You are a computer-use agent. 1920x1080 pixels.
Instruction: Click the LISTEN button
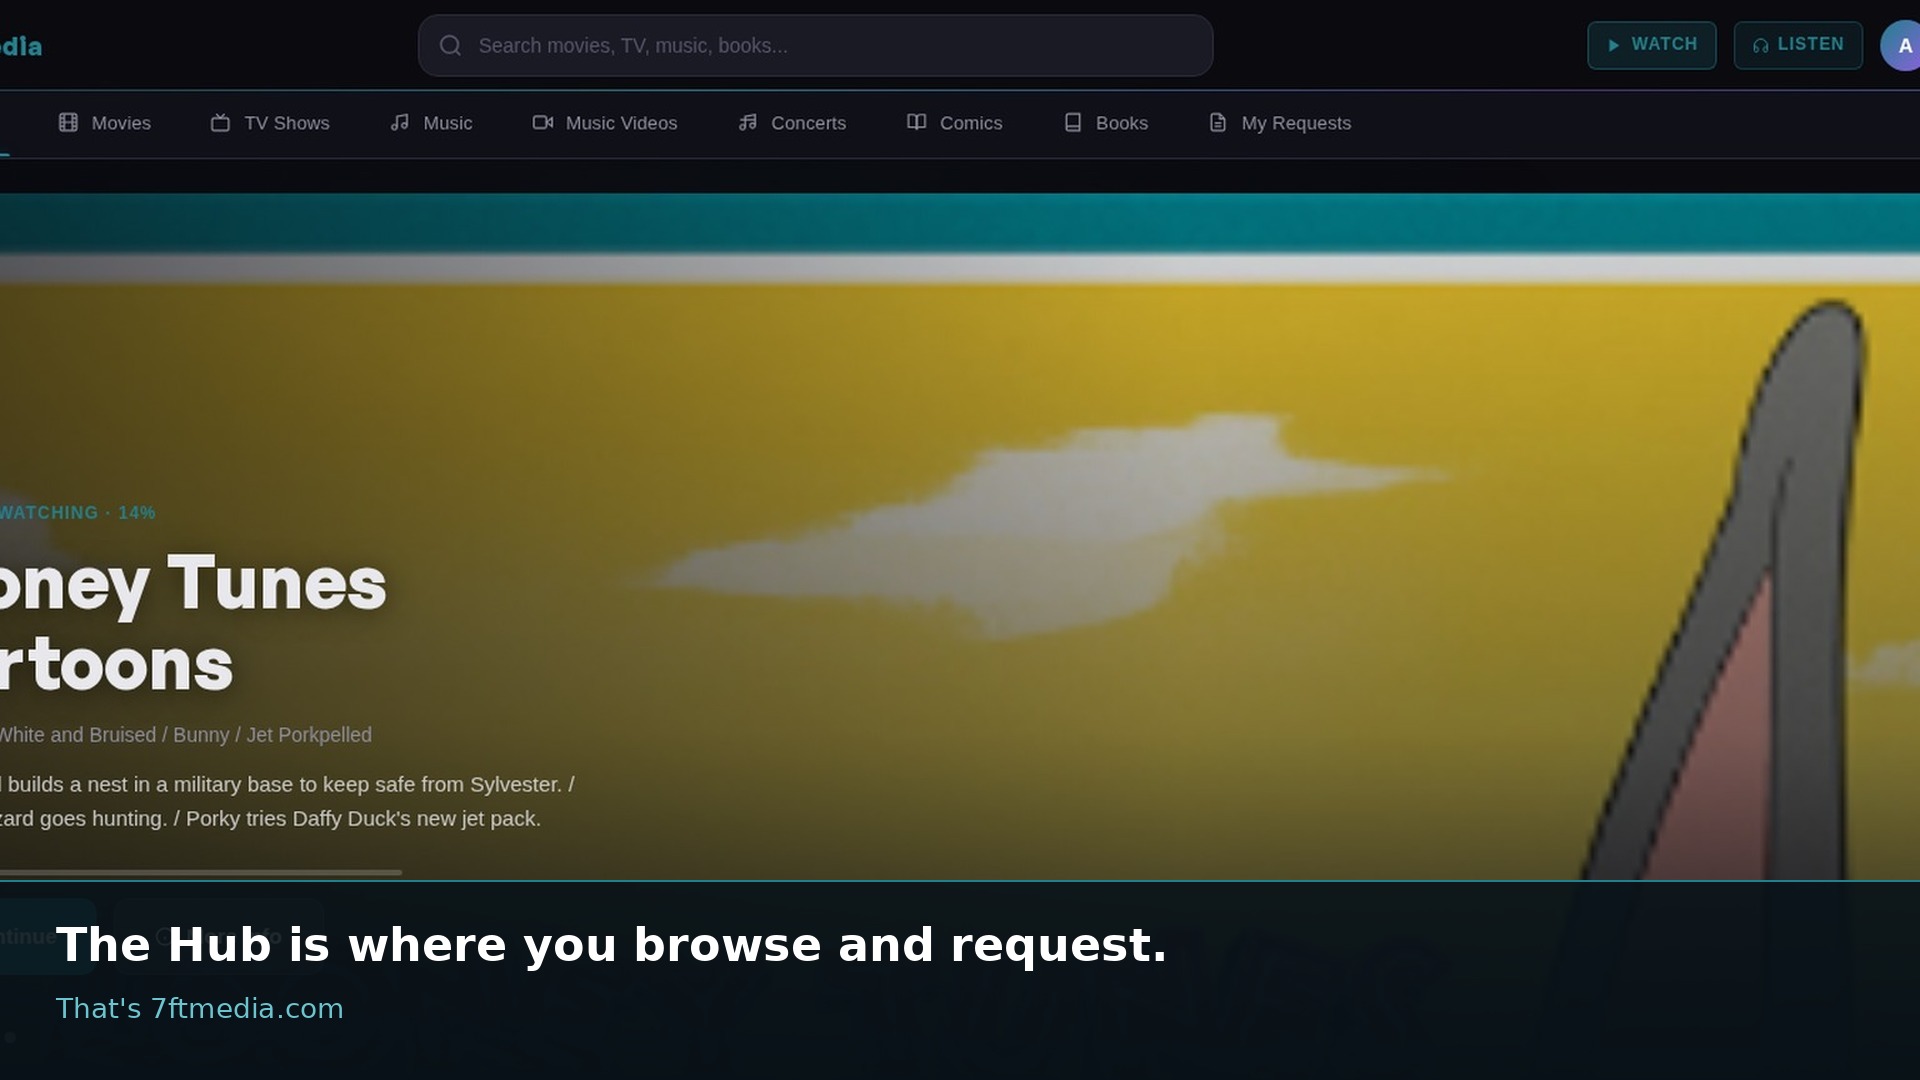coord(1798,45)
